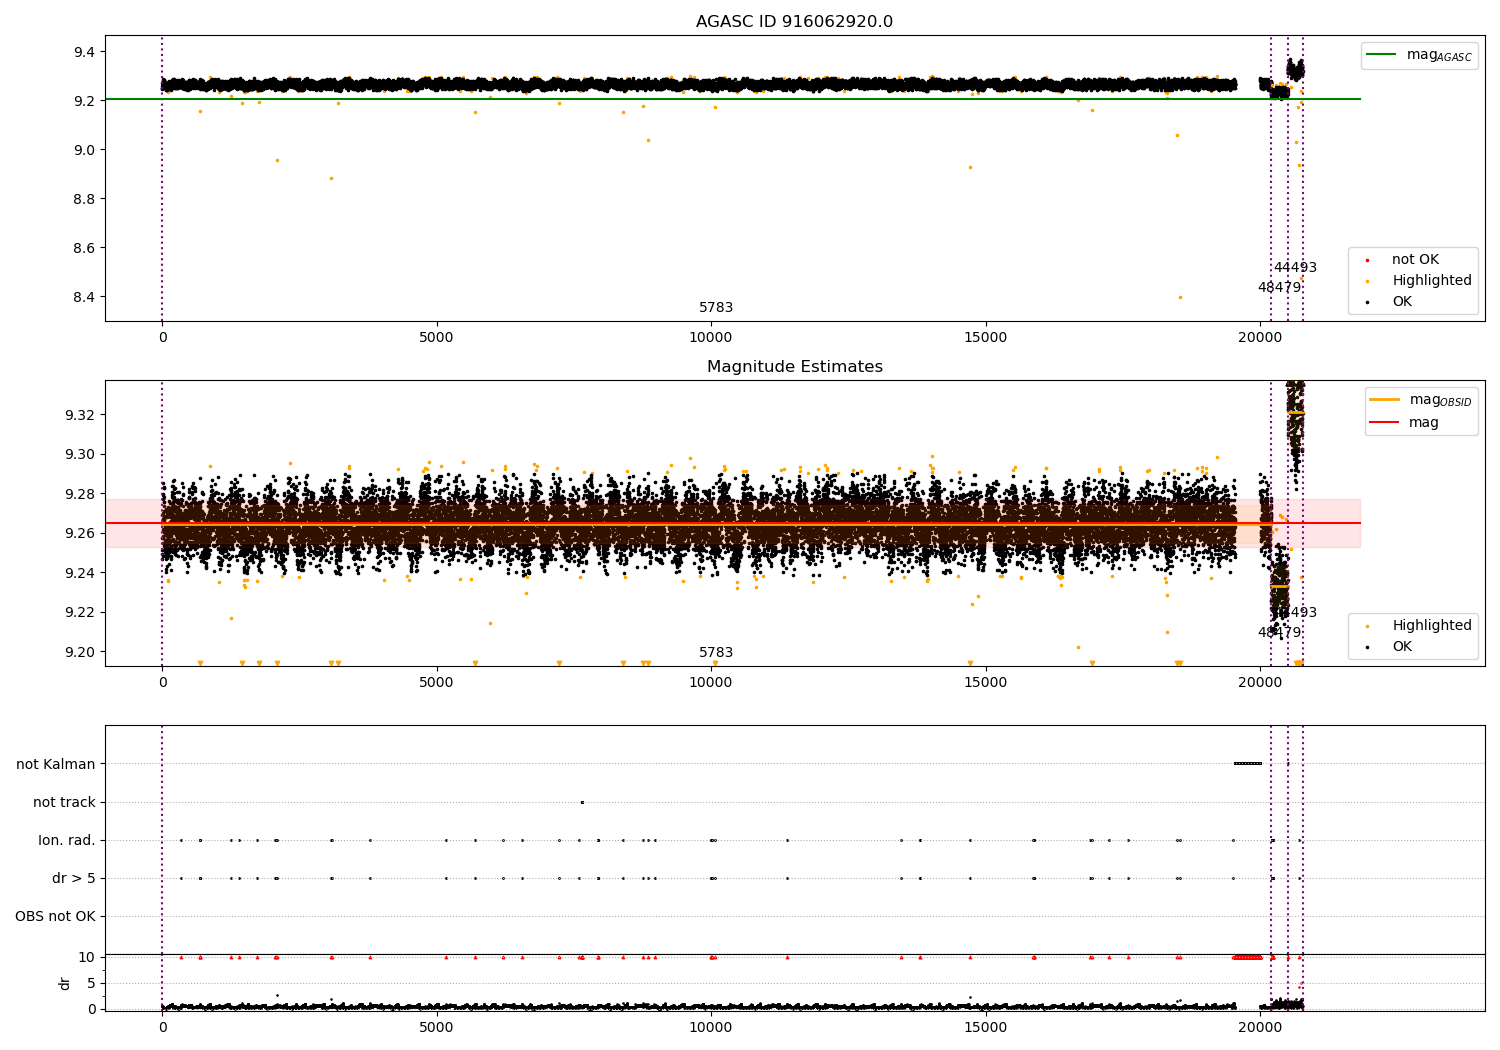Click the 'dr' axis label in bottom plot

pyautogui.click(x=65, y=983)
